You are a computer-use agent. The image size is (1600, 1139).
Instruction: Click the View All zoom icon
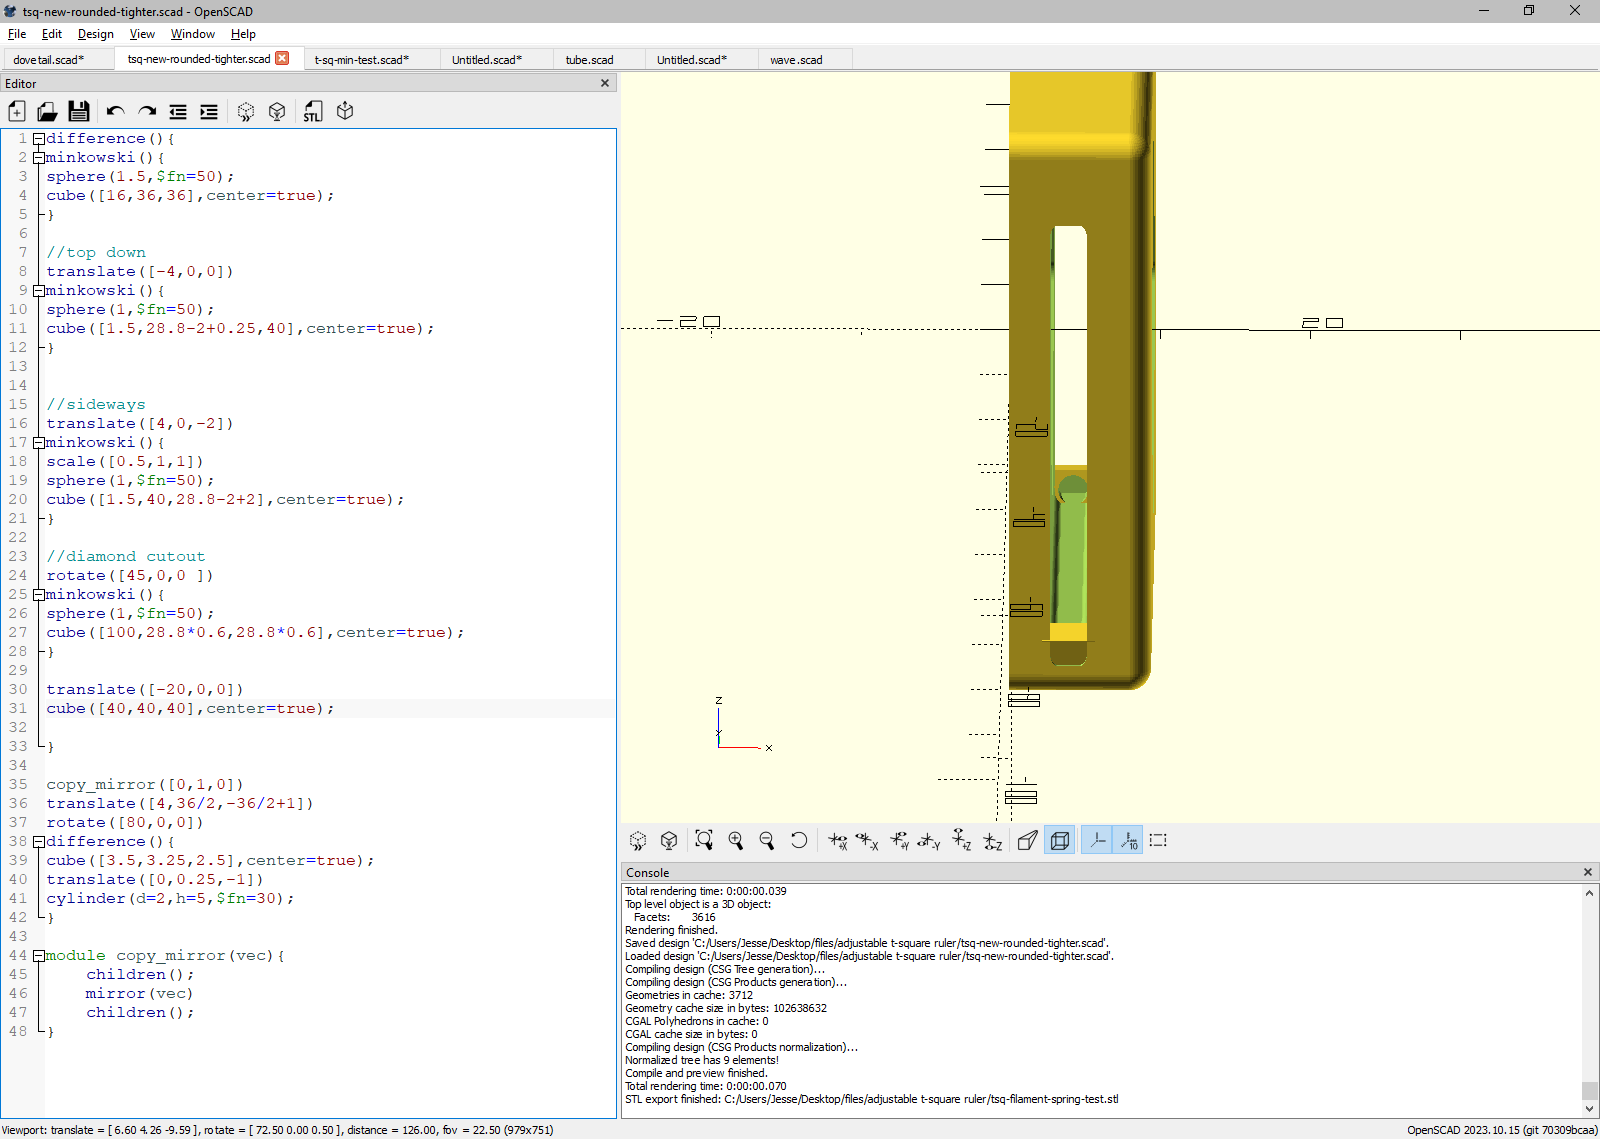pyautogui.click(x=704, y=841)
